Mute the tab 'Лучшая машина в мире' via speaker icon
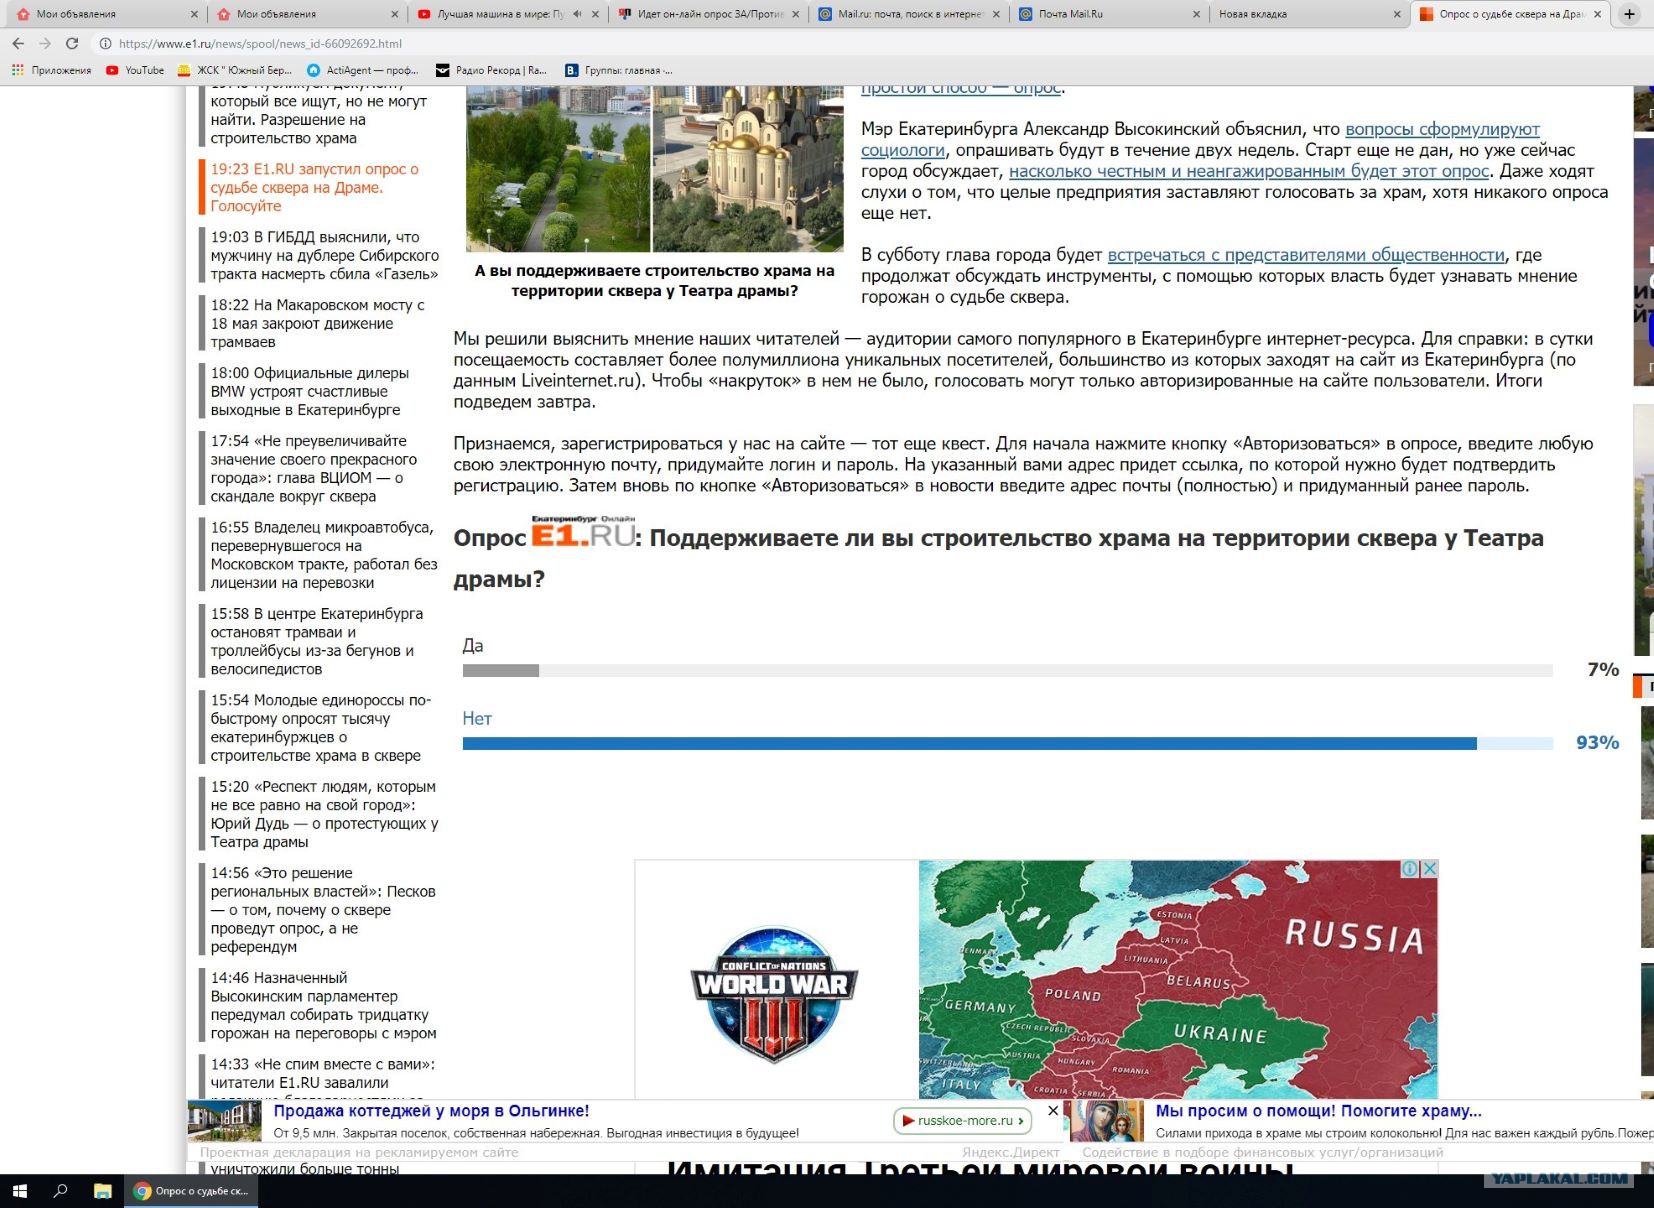 point(577,14)
